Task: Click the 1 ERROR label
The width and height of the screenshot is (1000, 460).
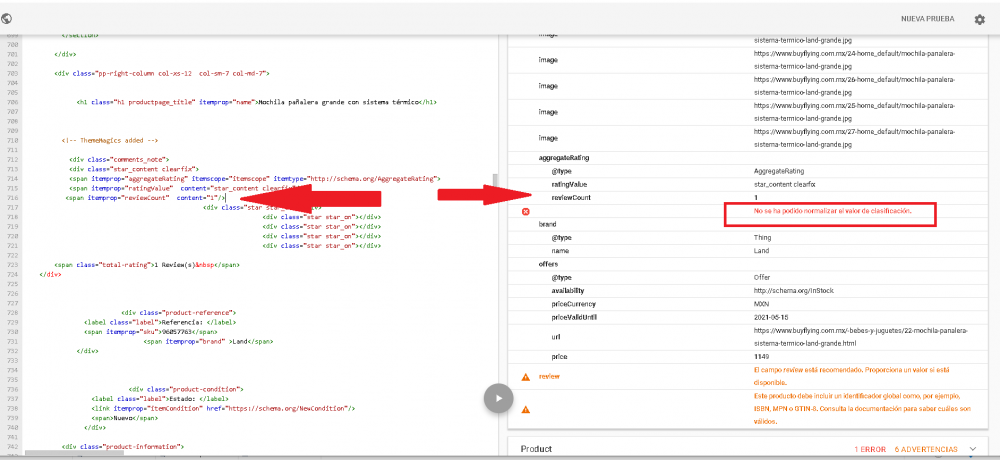Action: coord(870,450)
